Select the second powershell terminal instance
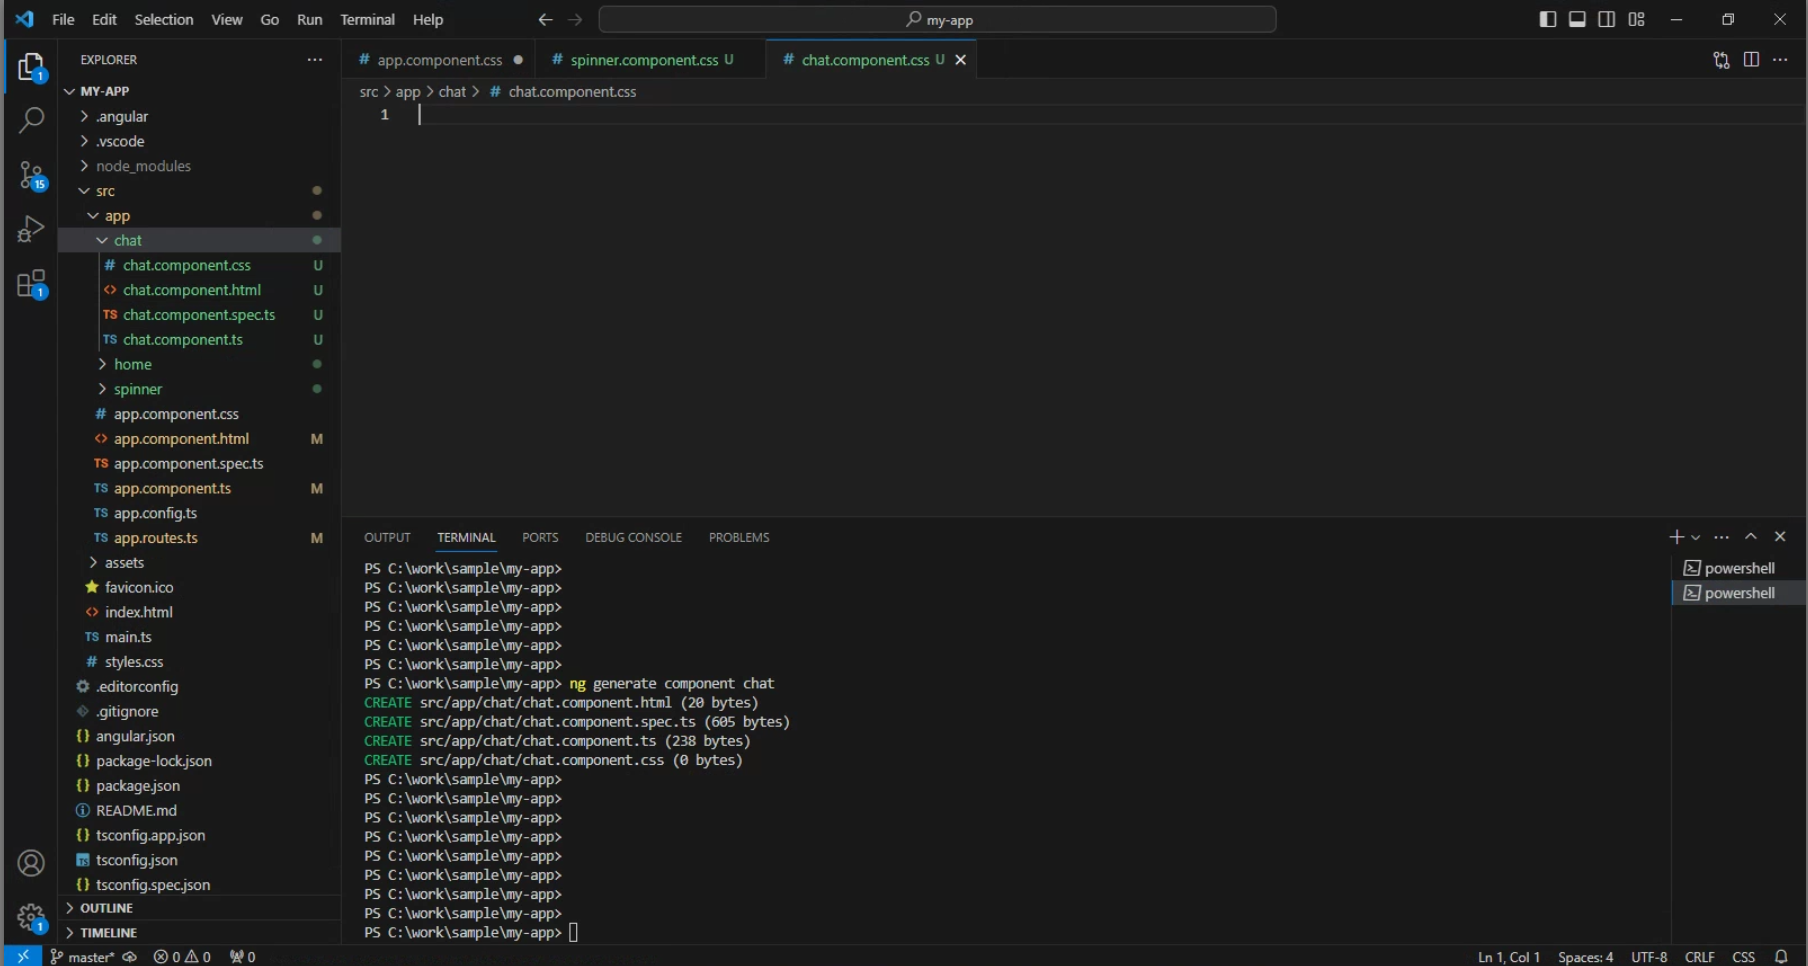 (x=1739, y=593)
